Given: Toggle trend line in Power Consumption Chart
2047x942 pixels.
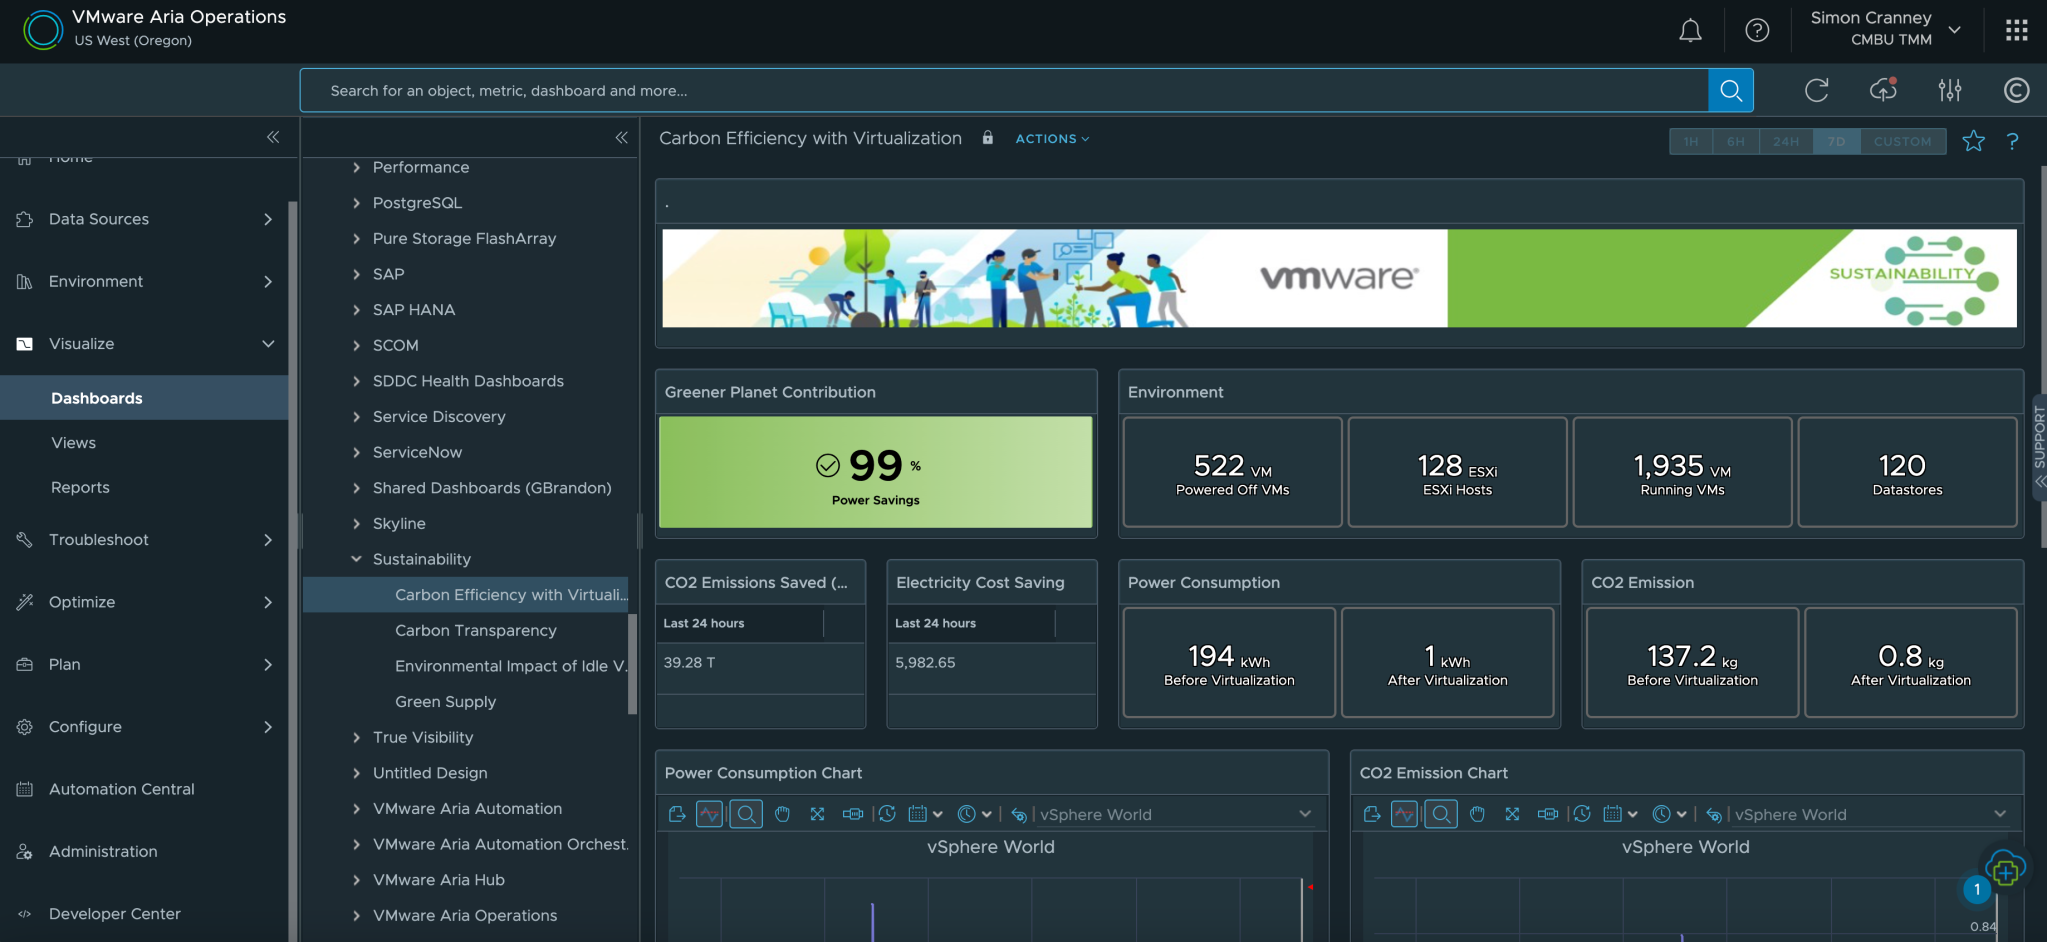Looking at the screenshot, I should click(x=709, y=814).
